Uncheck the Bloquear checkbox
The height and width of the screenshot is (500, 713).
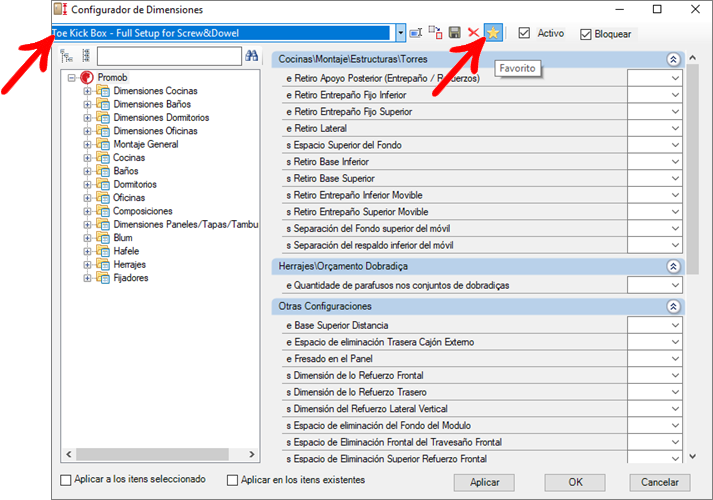point(586,34)
